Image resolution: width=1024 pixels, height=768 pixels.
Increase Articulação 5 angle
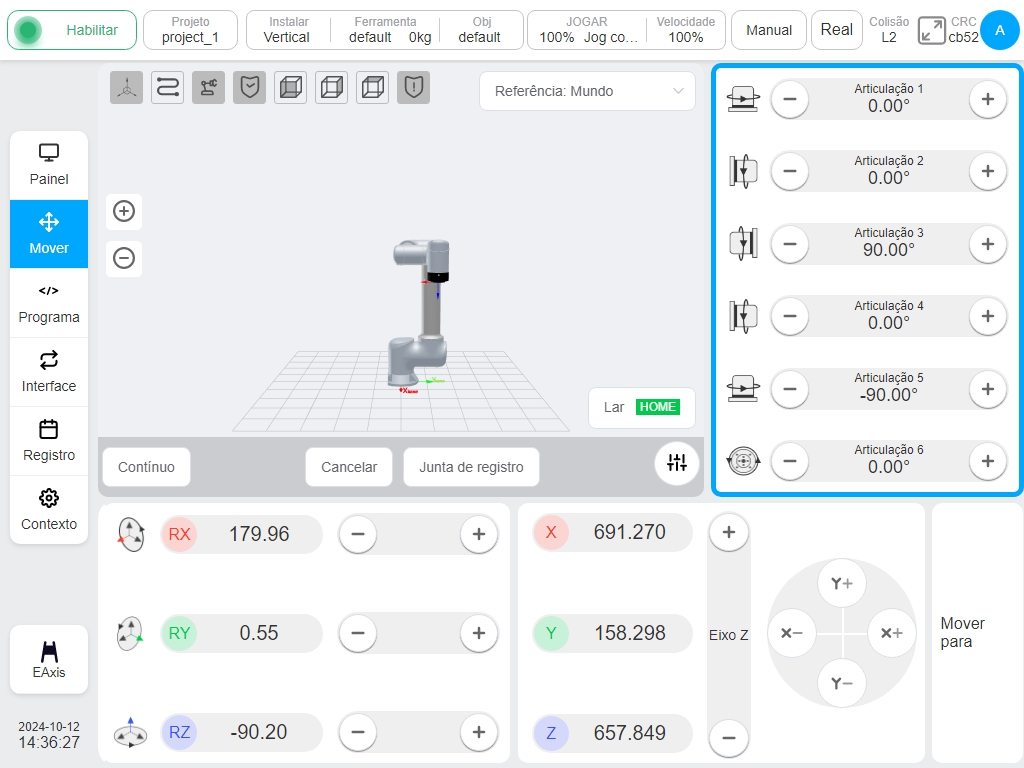[x=987, y=389]
